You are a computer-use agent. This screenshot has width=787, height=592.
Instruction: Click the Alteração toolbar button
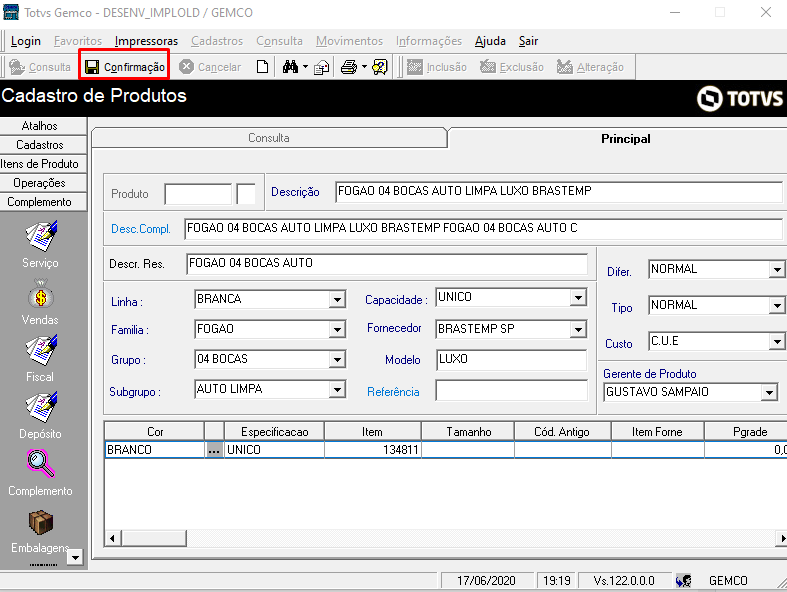(x=590, y=67)
